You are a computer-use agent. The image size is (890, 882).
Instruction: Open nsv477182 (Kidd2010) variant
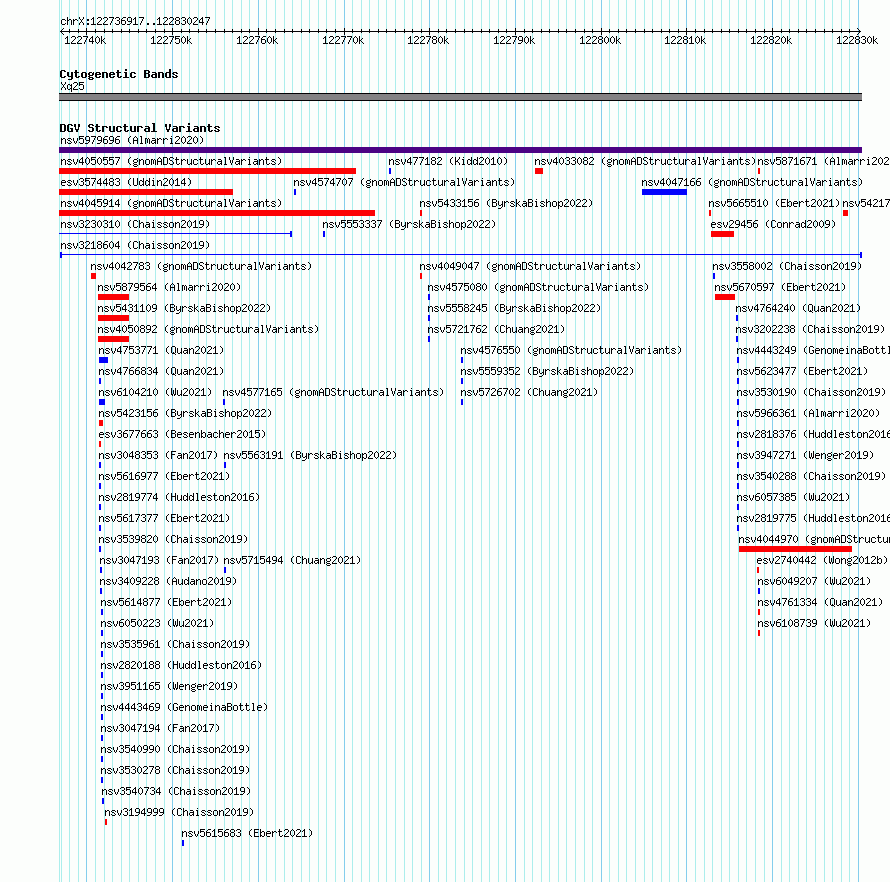[448, 161]
